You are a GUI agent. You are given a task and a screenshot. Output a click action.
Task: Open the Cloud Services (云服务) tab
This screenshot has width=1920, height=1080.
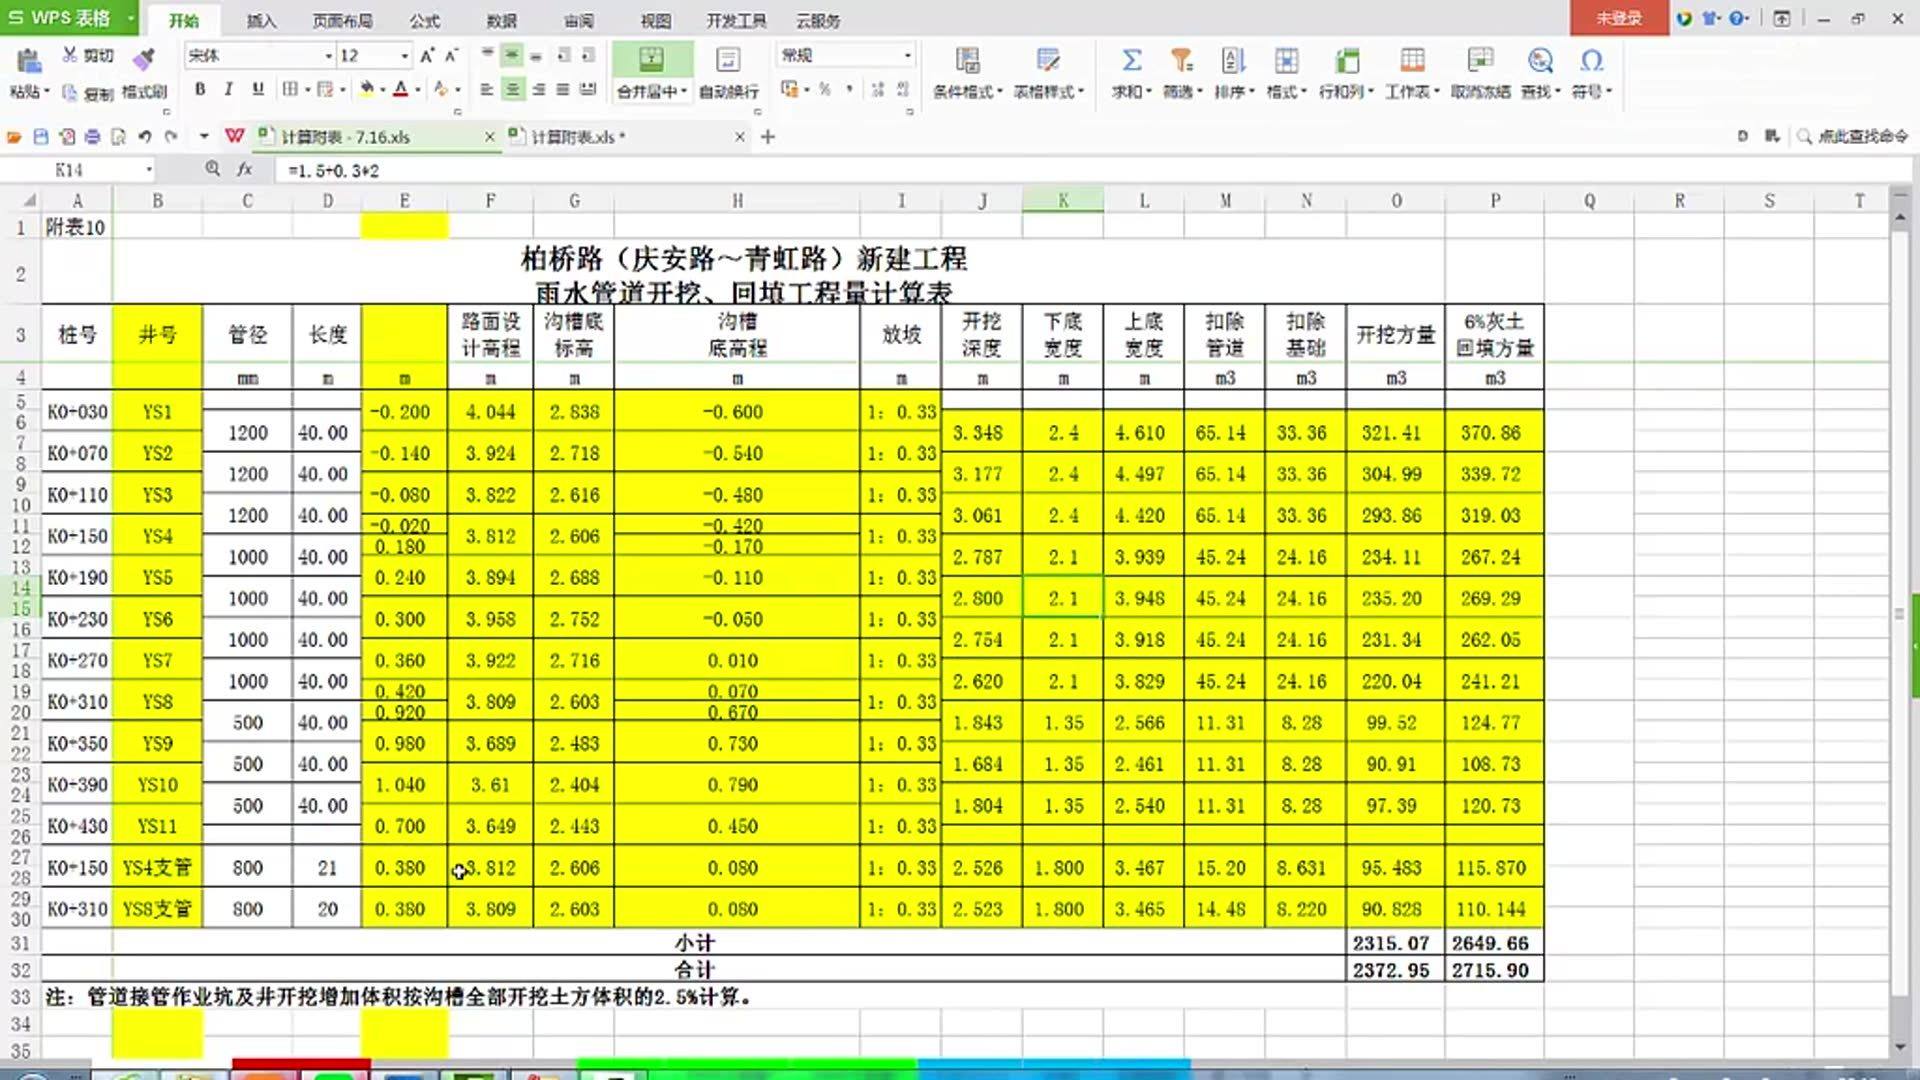(x=818, y=21)
